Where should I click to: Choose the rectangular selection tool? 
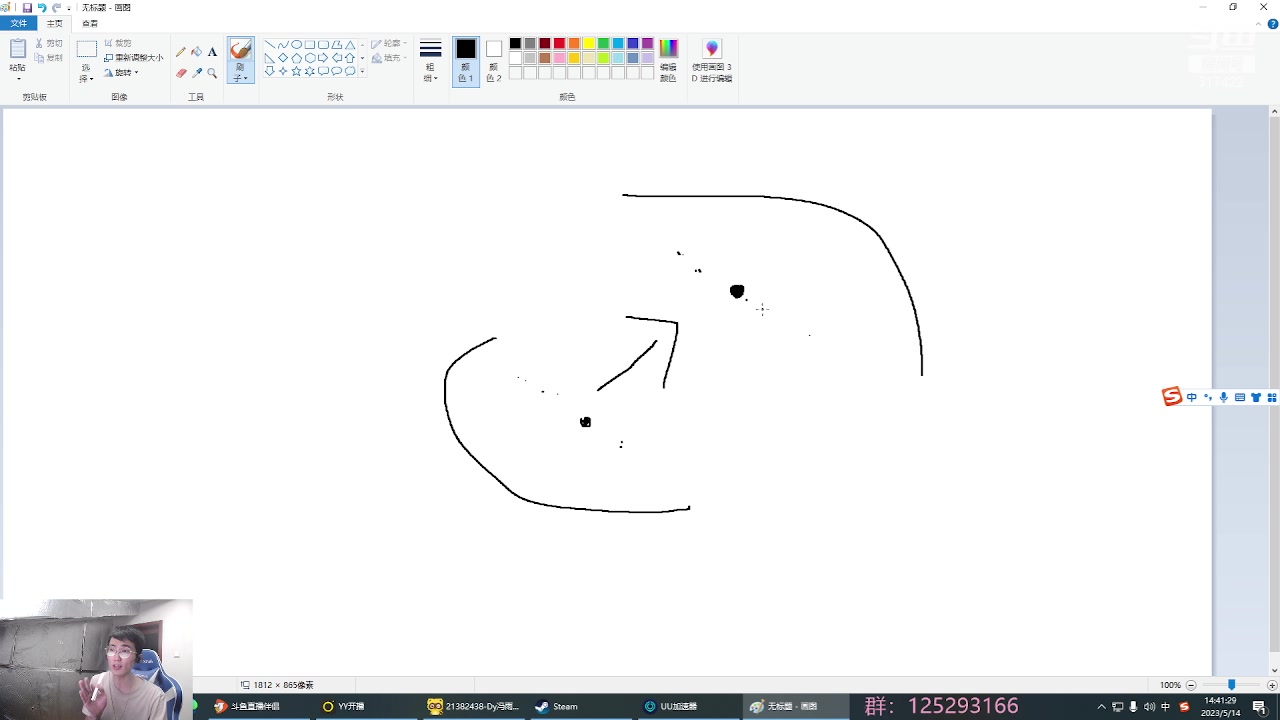[x=86, y=49]
